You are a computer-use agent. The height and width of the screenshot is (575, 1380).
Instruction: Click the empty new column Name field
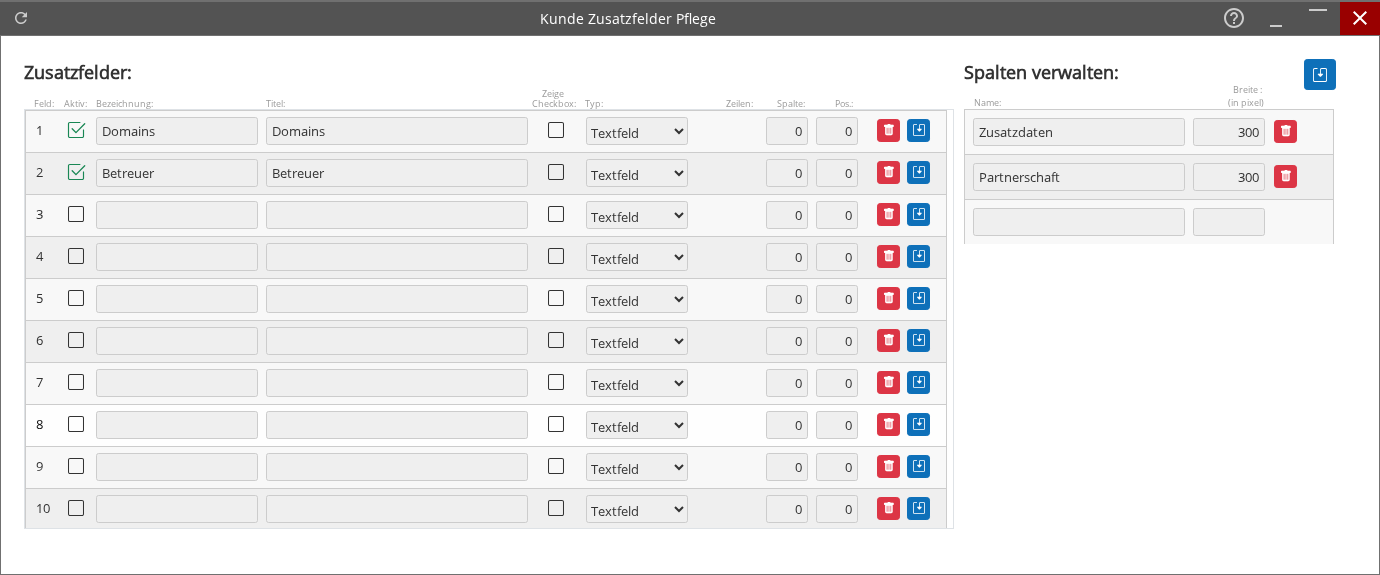1078,222
